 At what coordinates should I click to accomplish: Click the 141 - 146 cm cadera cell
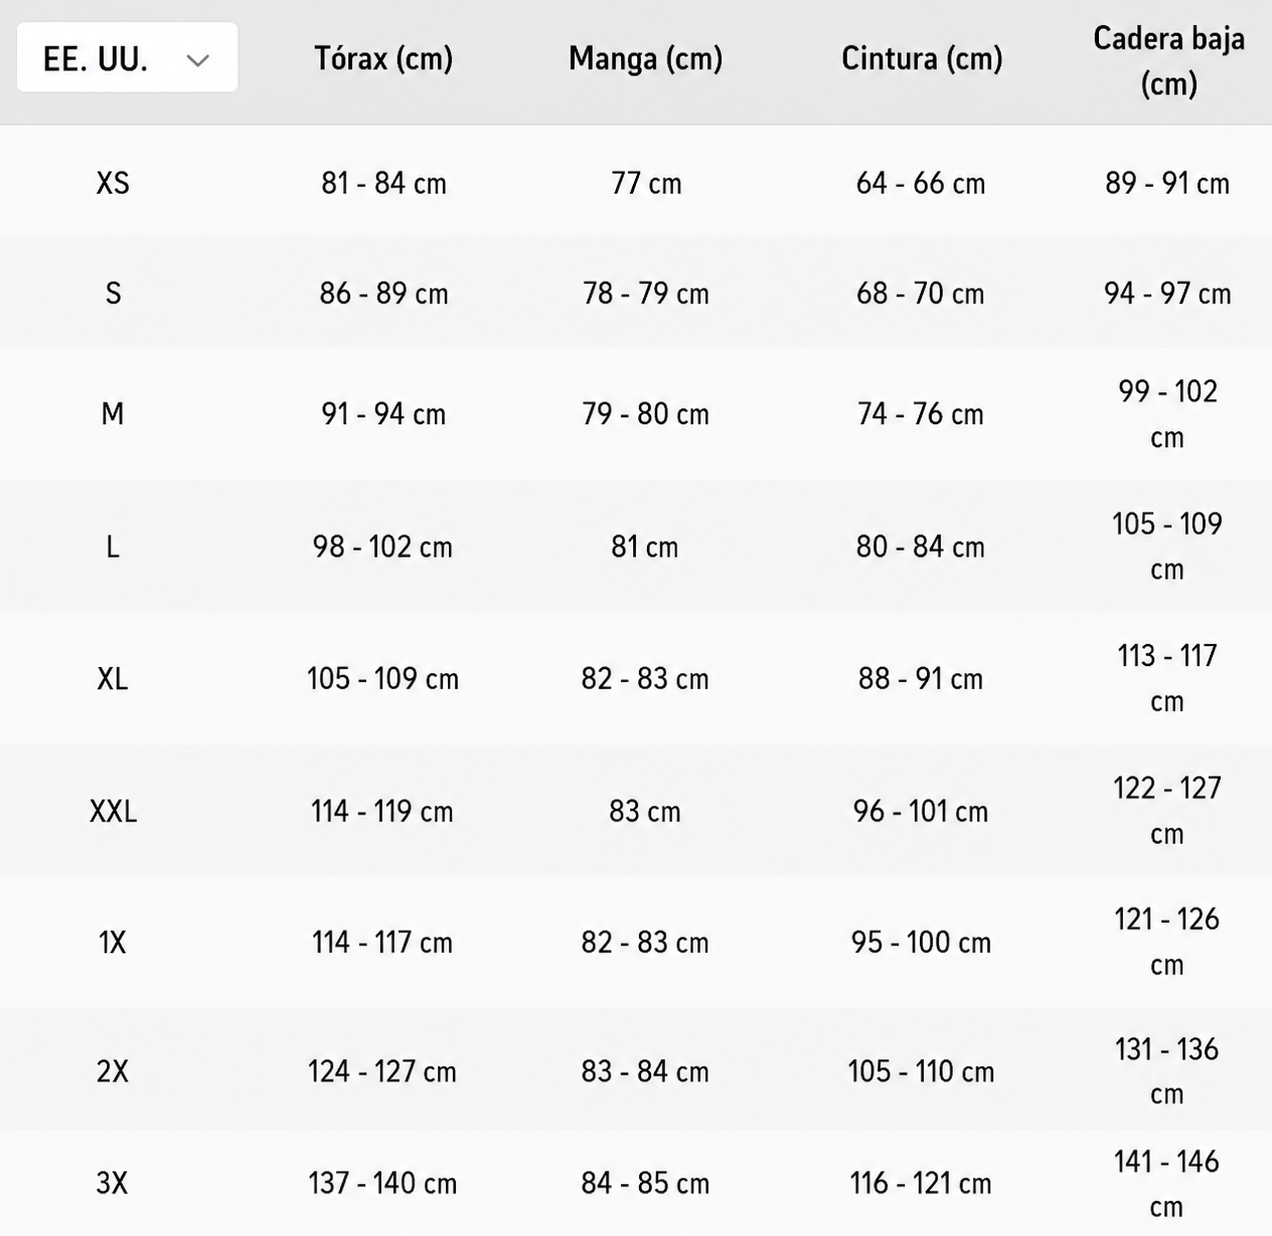pos(1167,1183)
